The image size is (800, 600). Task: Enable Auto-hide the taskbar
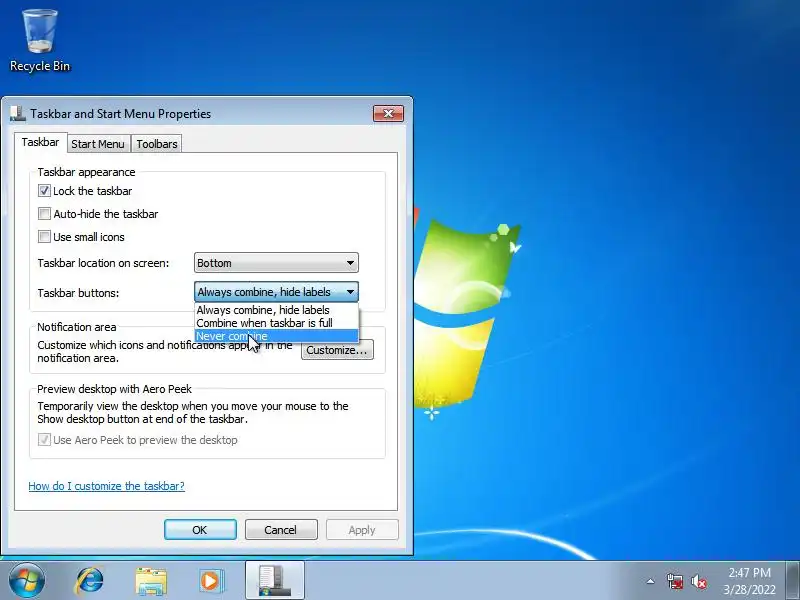click(44, 214)
